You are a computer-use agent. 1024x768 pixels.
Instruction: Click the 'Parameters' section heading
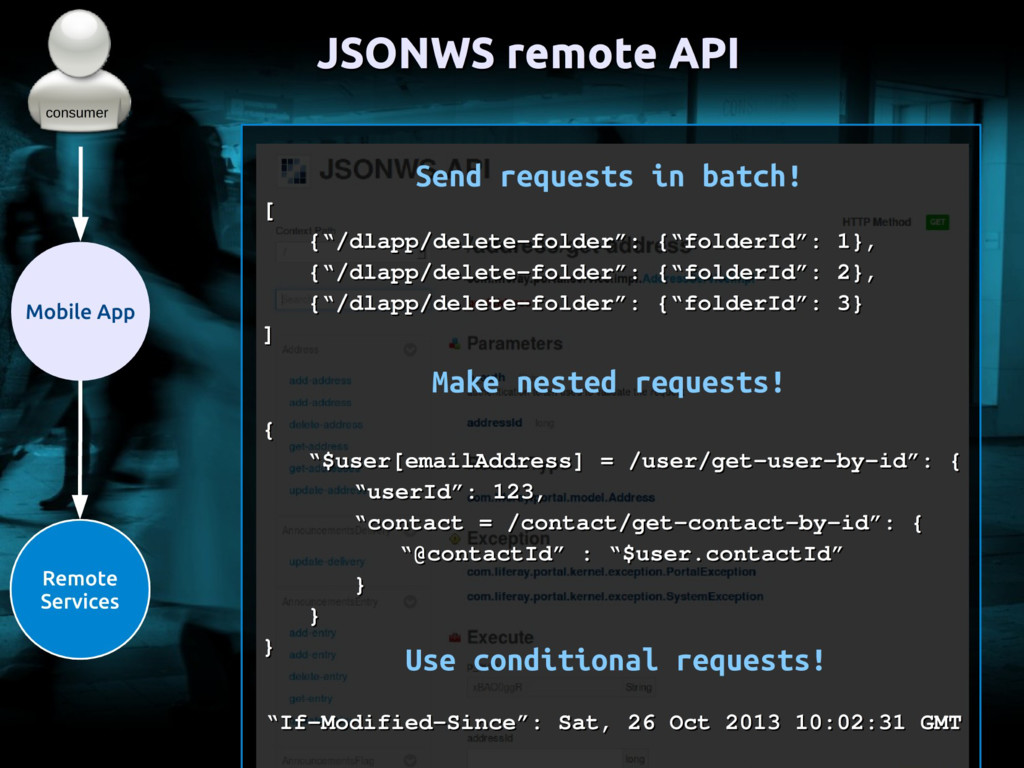[515, 344]
